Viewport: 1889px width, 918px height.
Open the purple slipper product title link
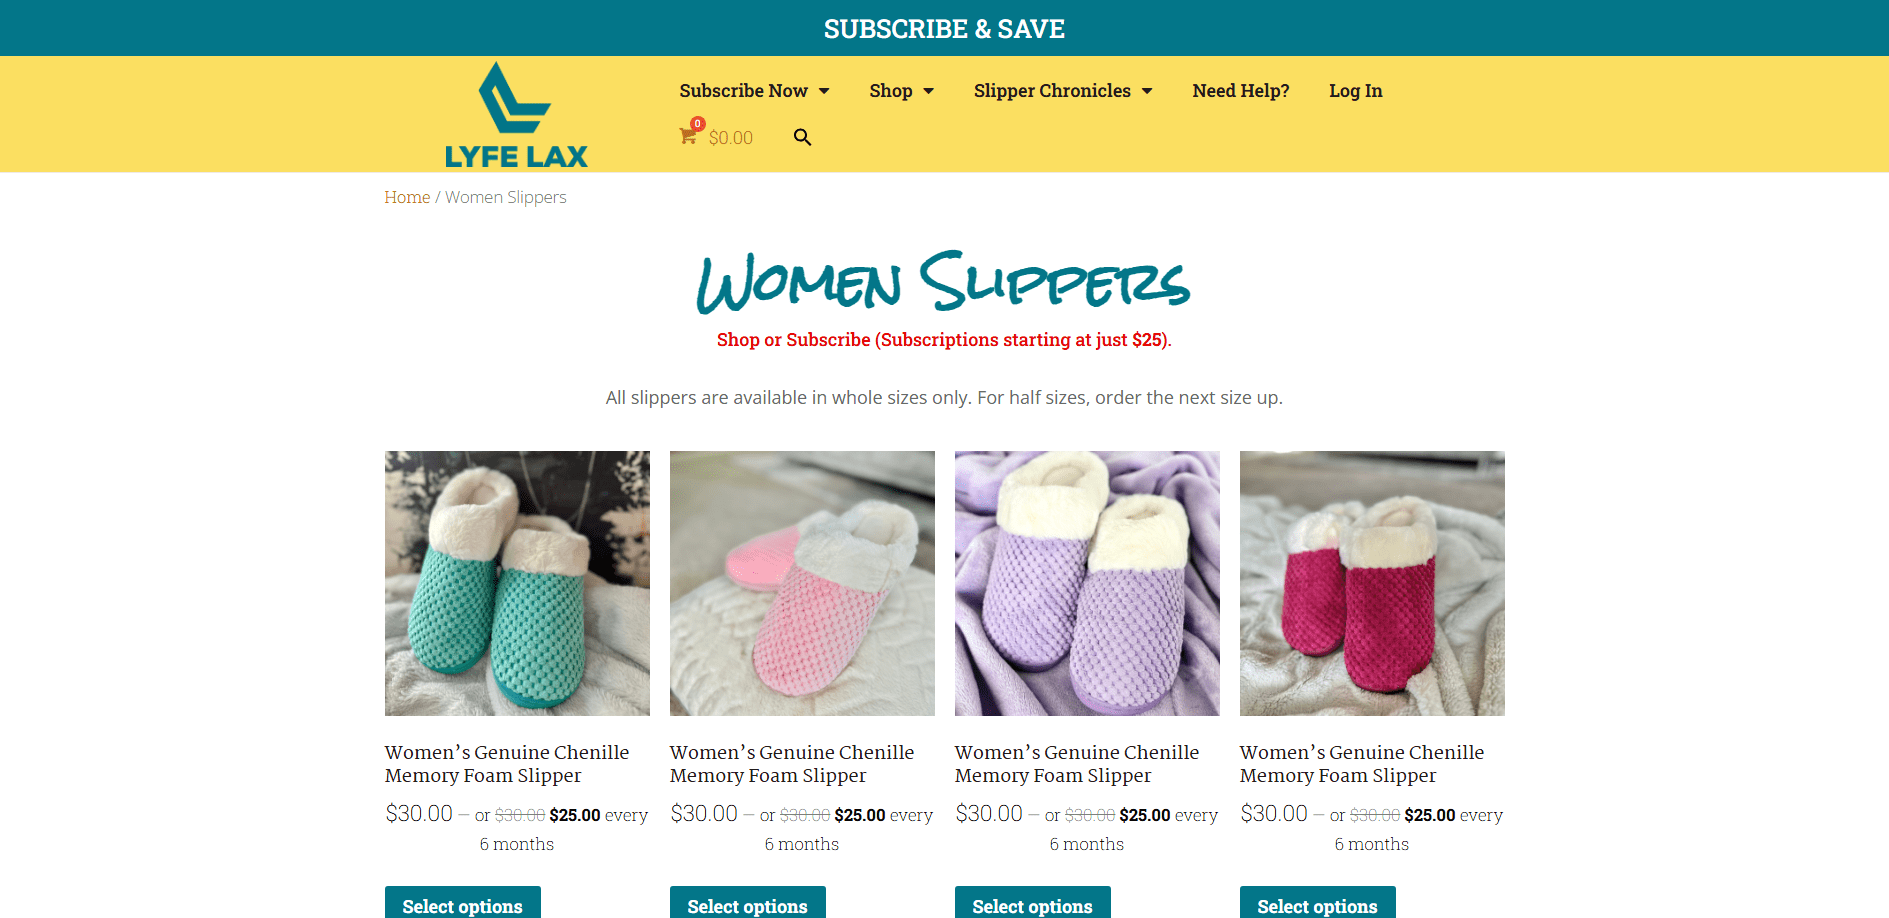click(1077, 764)
